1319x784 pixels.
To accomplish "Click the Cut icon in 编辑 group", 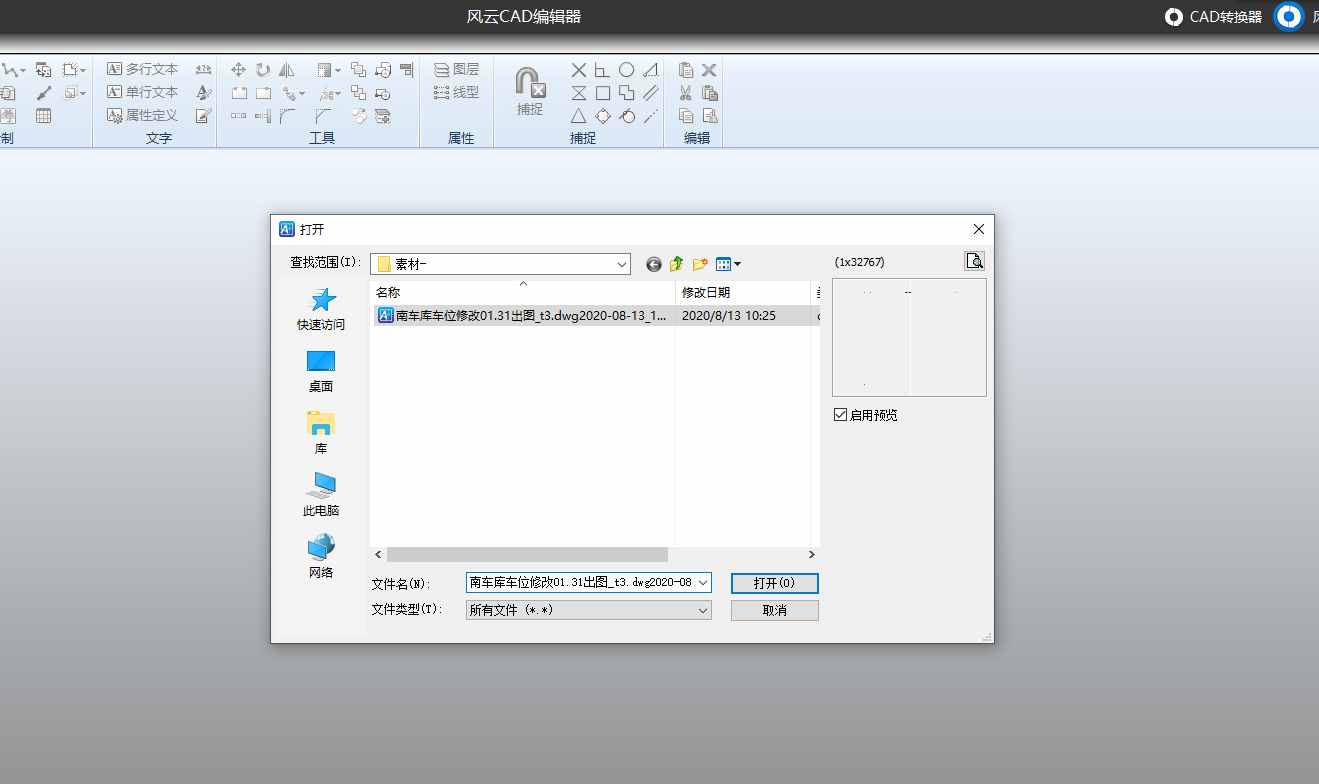I will click(x=686, y=92).
